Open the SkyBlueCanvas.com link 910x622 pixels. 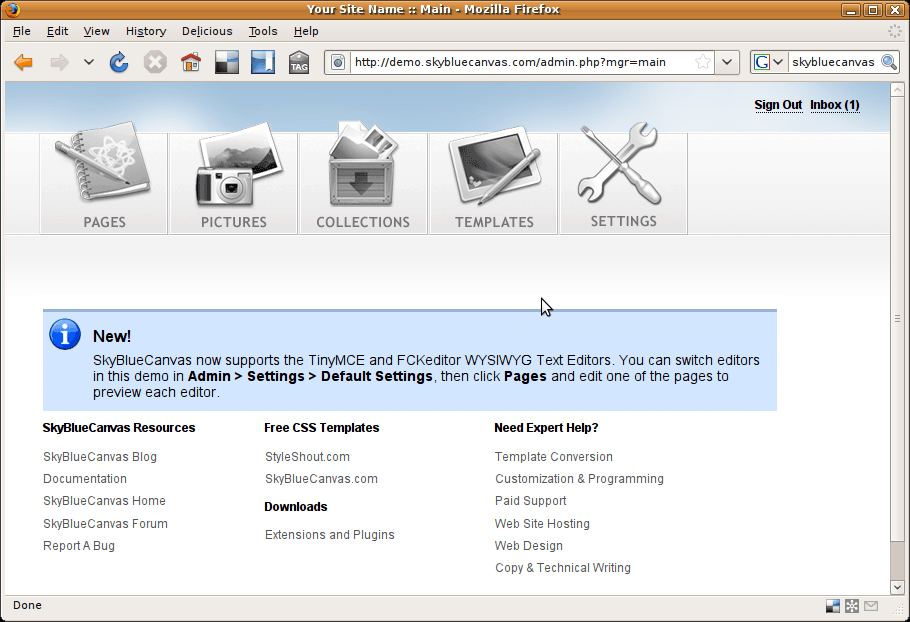click(321, 479)
